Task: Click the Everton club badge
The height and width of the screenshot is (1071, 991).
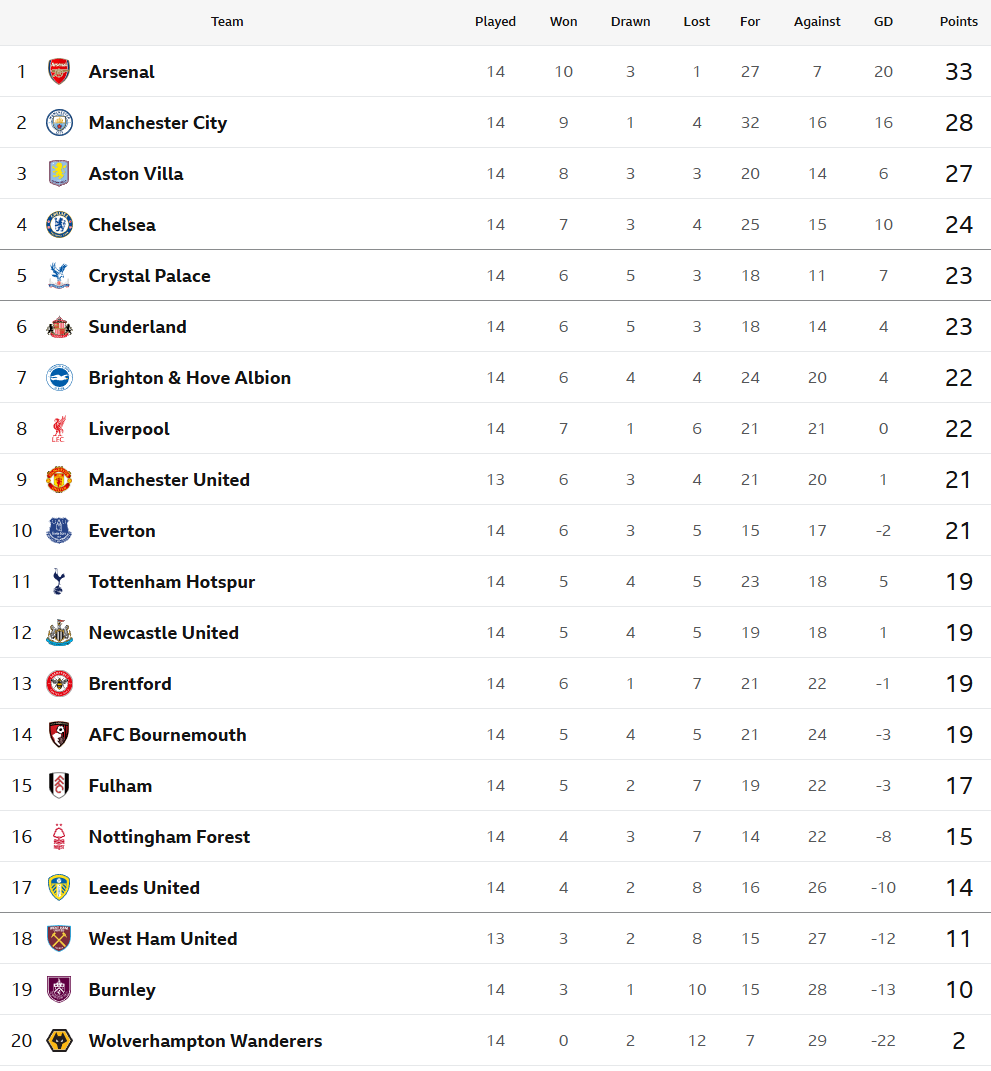Action: [59, 531]
